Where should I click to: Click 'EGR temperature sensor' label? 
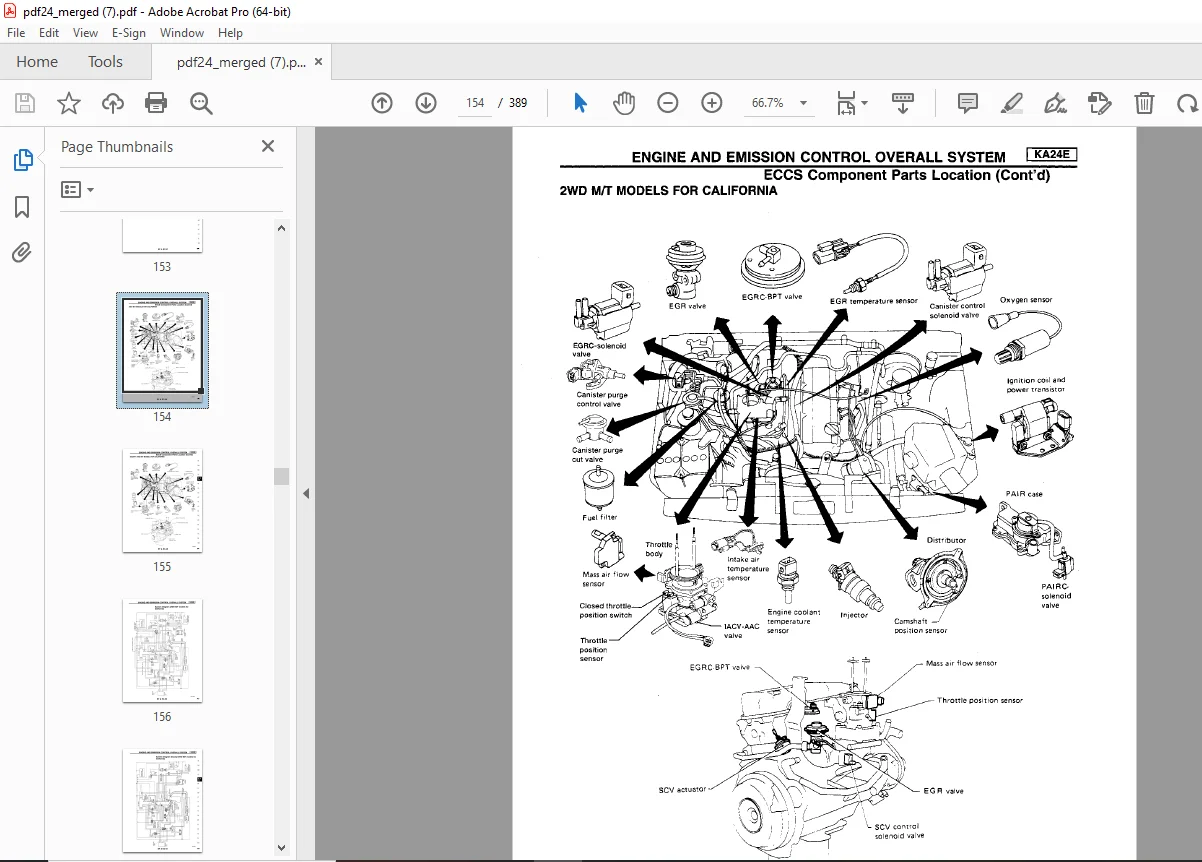(874, 300)
